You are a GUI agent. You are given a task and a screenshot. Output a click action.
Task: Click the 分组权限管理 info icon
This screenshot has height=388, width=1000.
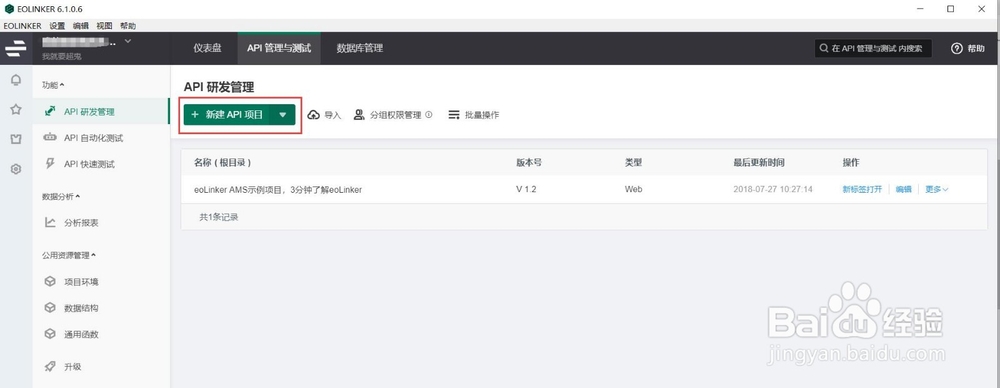pos(429,115)
